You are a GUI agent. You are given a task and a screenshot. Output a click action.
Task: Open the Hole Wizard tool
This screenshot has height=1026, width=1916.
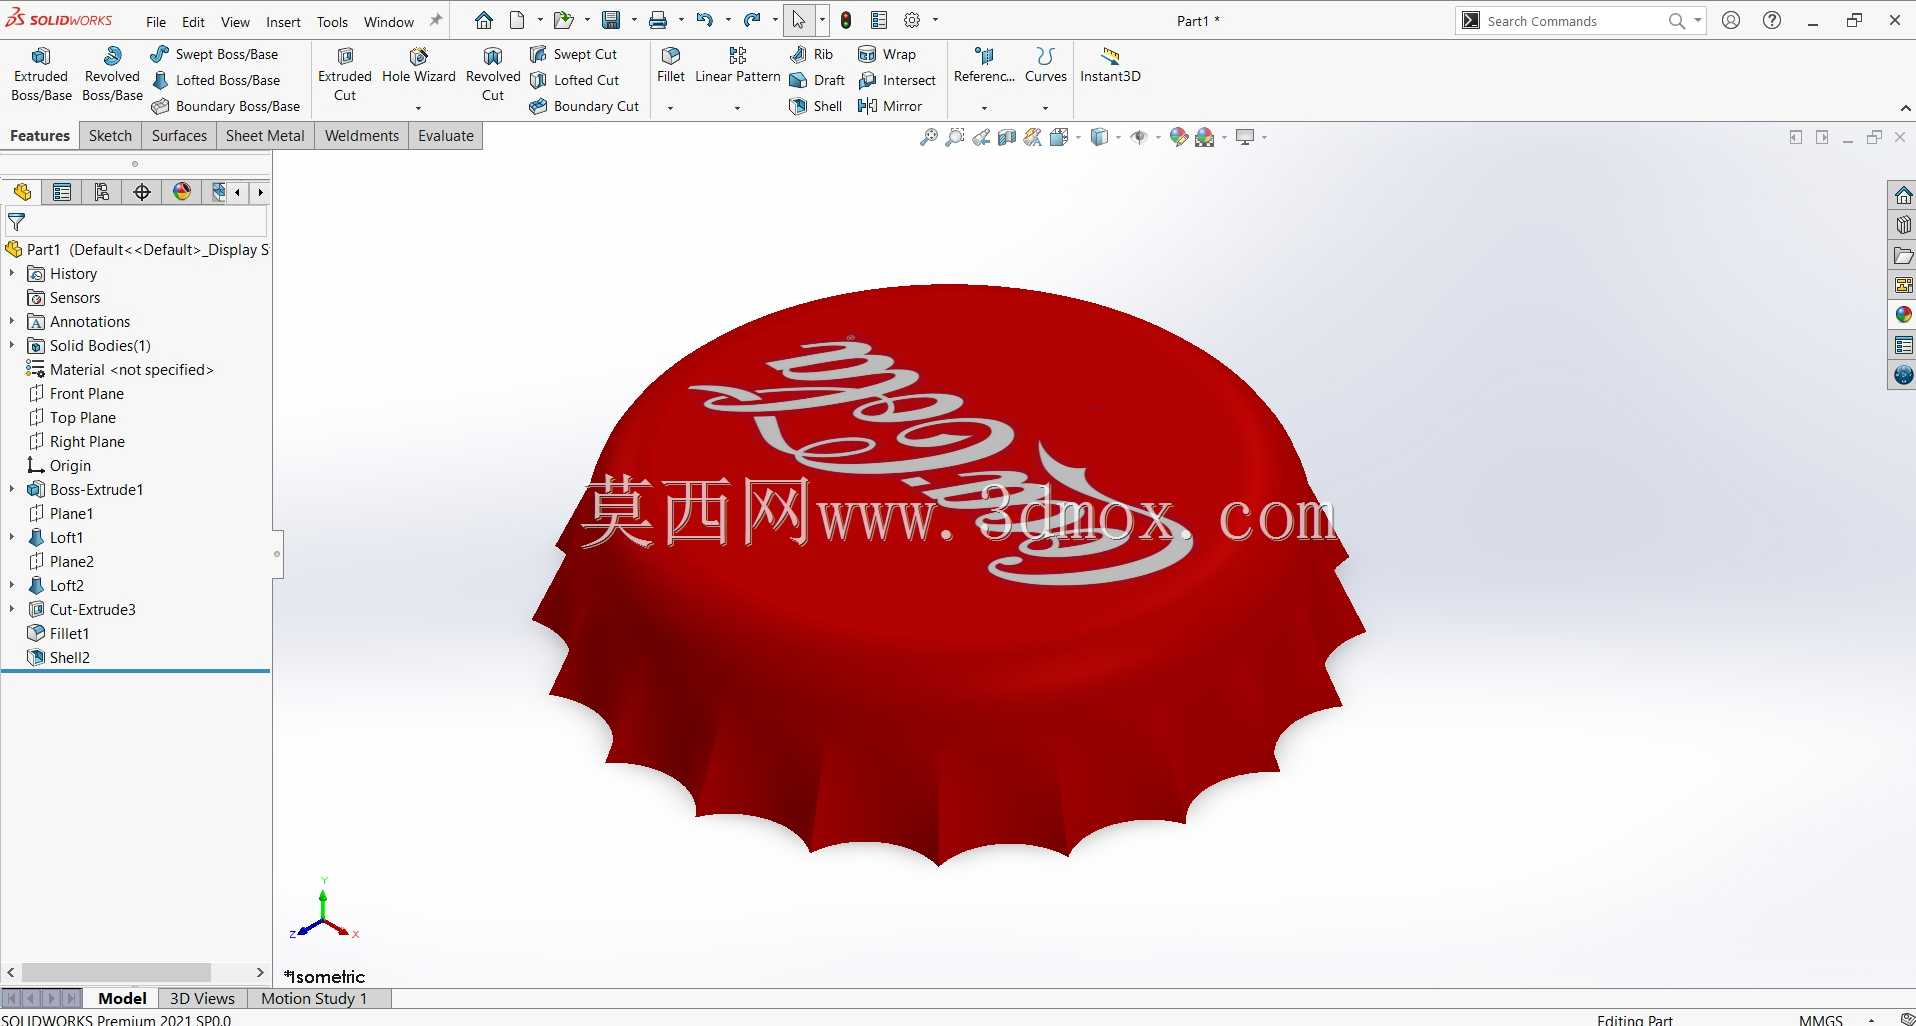[418, 66]
